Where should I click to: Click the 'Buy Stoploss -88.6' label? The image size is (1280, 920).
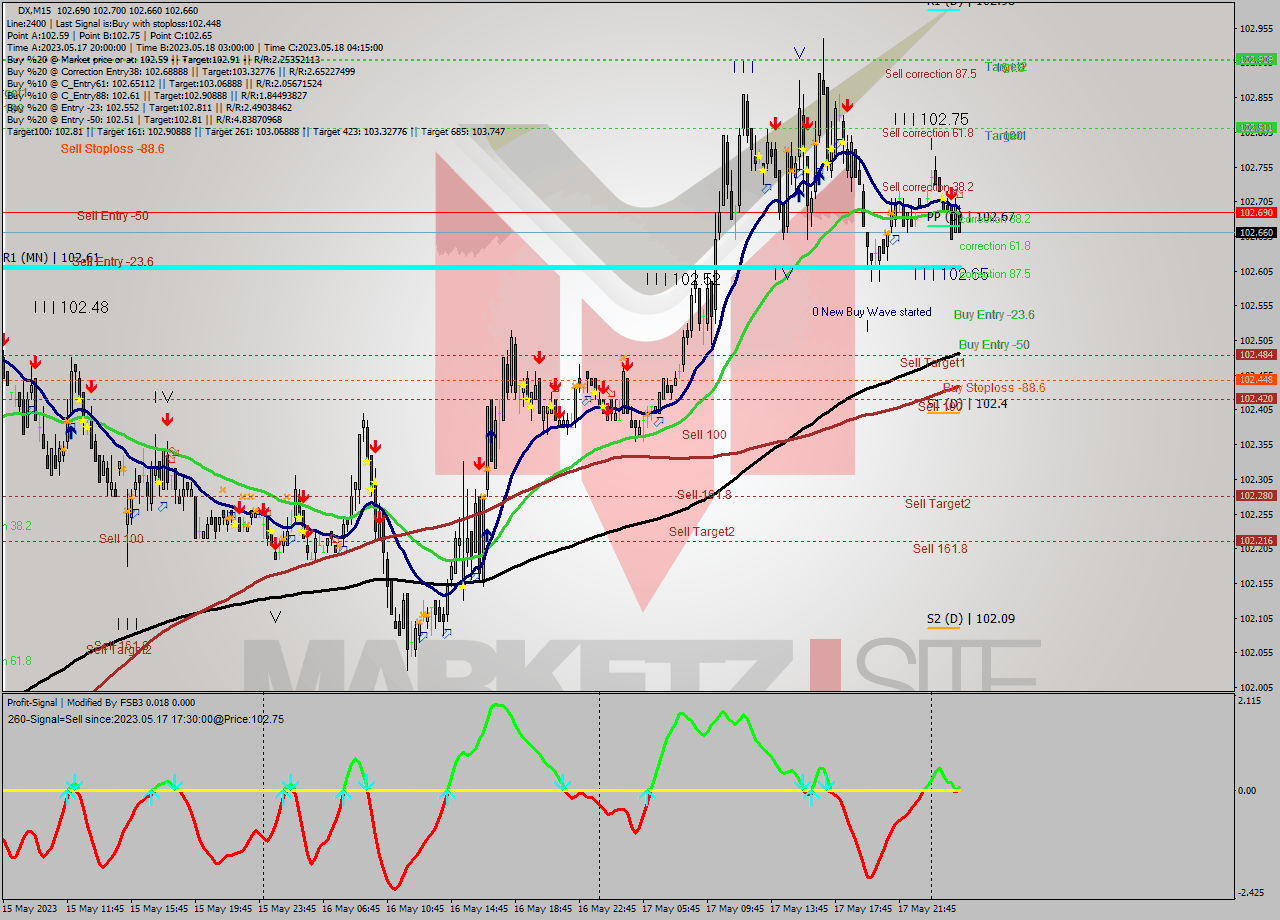pos(994,387)
